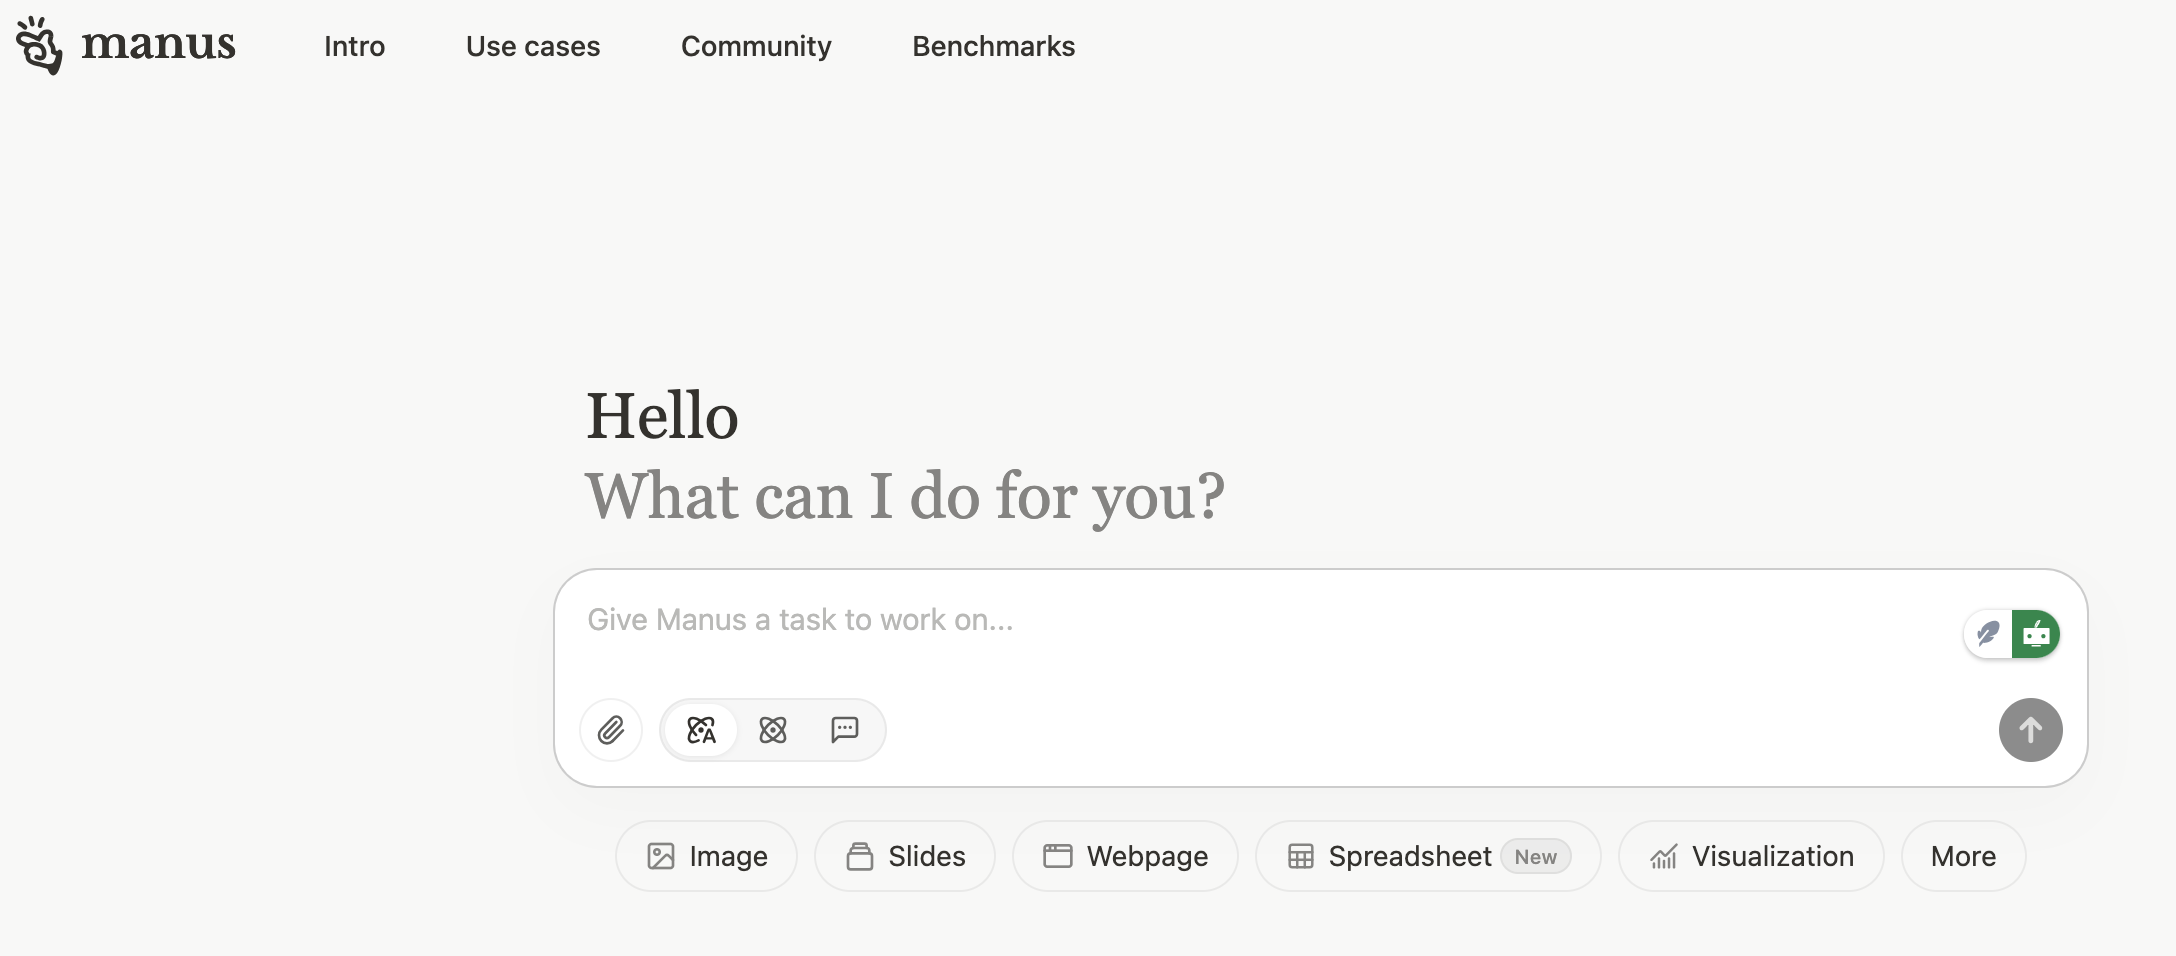Click the up-arrow send button

point(2030,730)
